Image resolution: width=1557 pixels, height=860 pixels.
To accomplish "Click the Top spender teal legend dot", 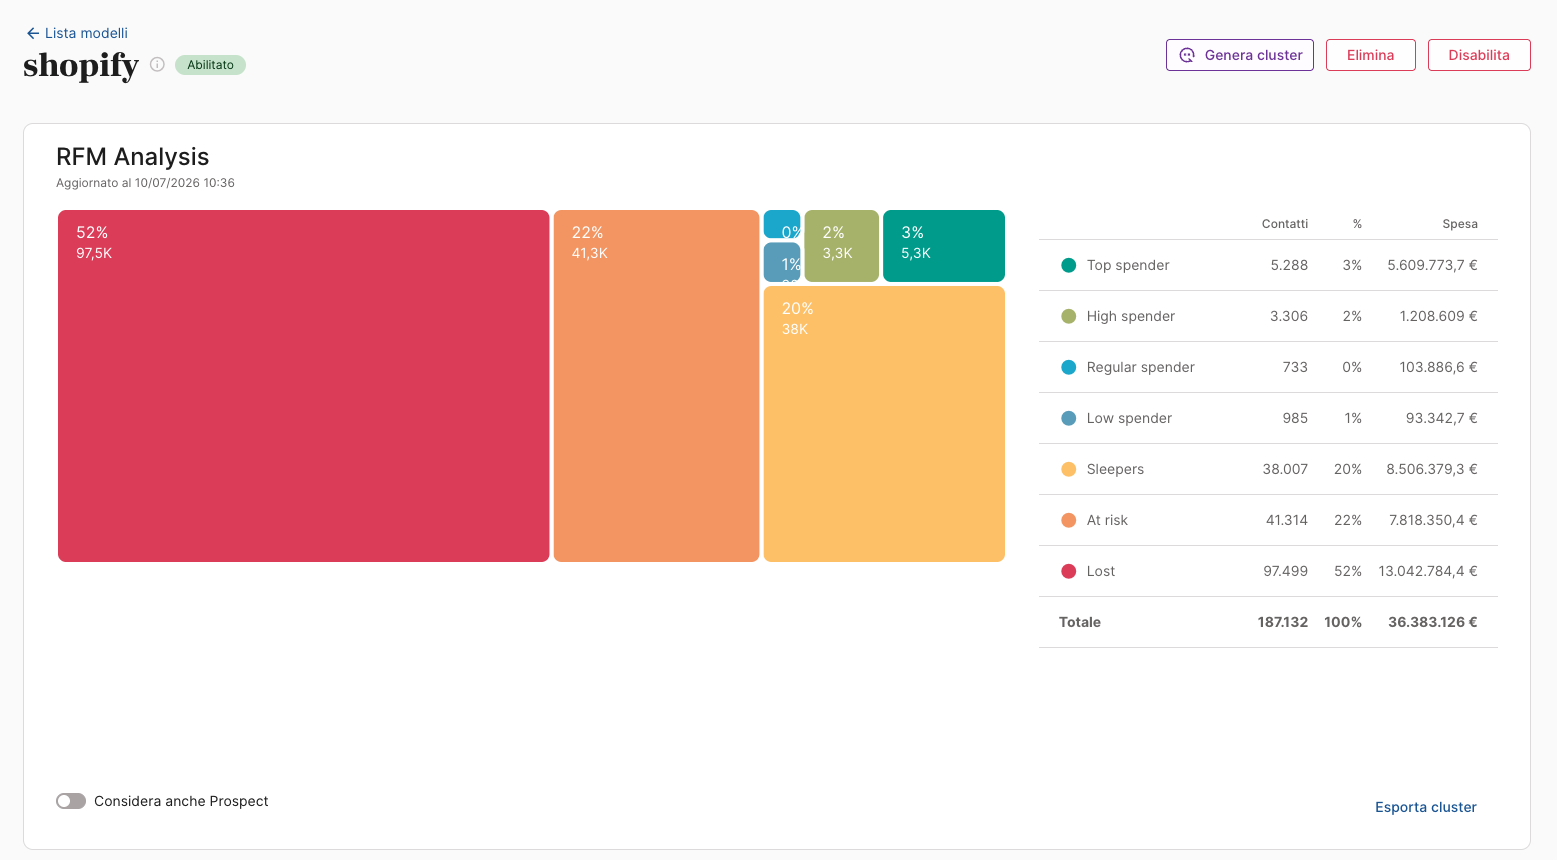I will coord(1068,265).
